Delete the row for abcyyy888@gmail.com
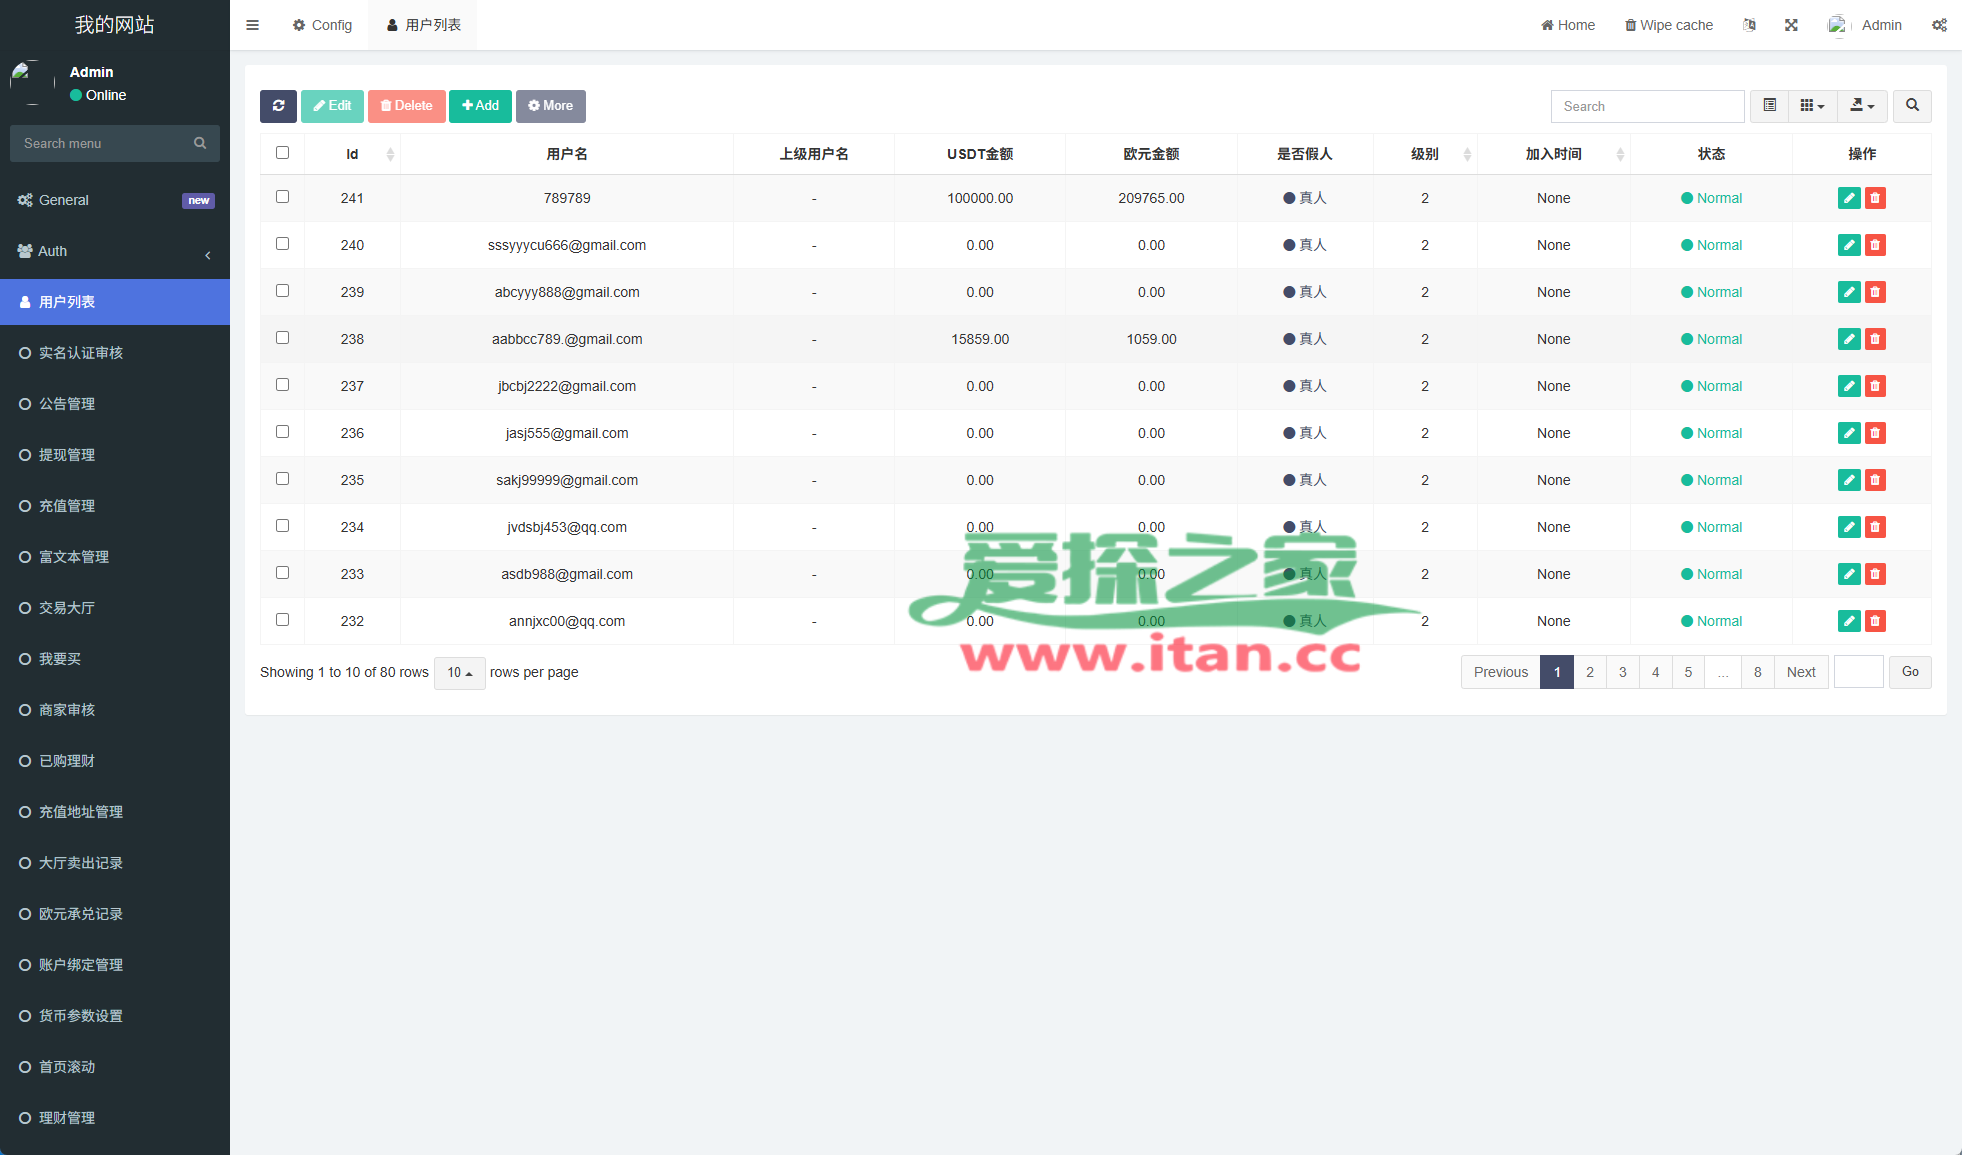This screenshot has height=1155, width=1962. (x=1875, y=292)
